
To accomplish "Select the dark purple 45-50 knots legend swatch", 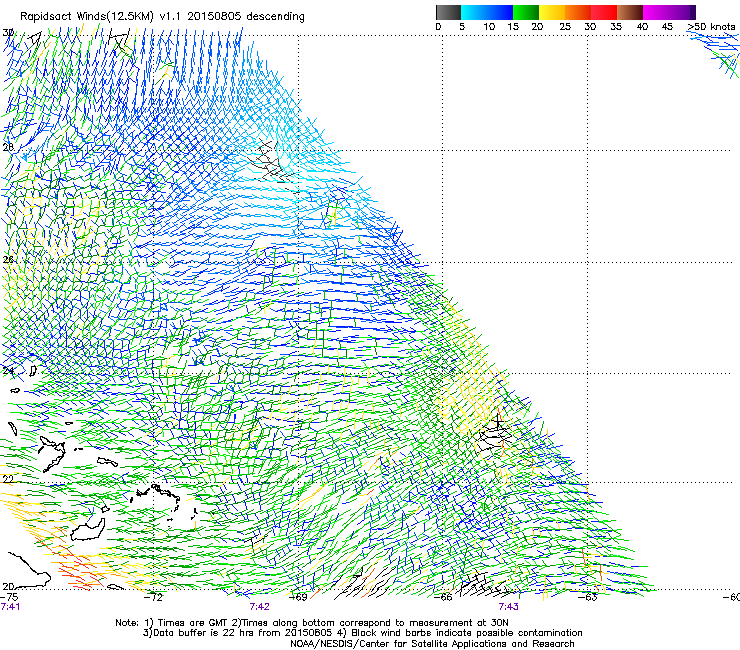I will tap(682, 12).
